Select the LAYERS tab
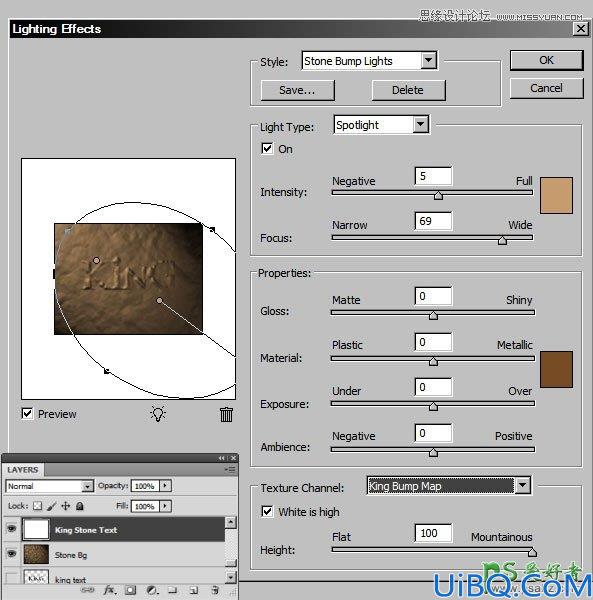This screenshot has width=593, height=600. click(x=23, y=470)
